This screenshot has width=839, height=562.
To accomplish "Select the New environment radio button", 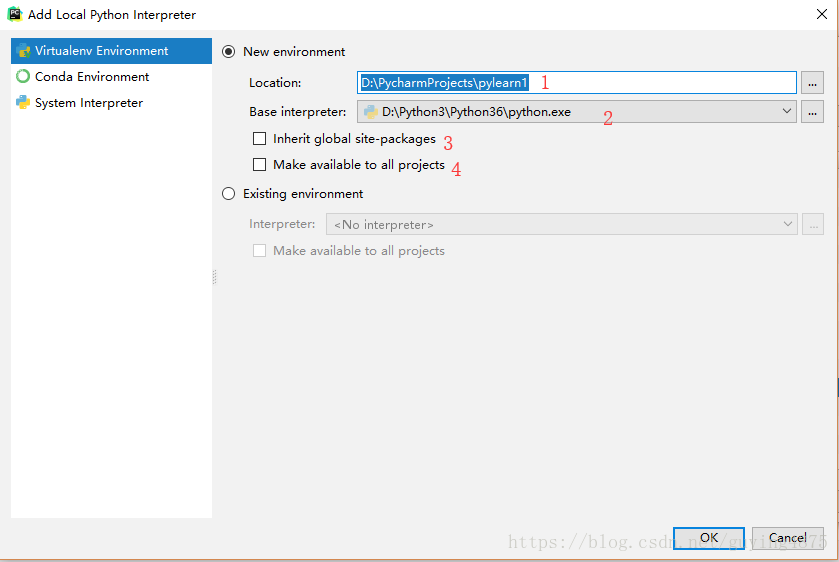I will point(228,52).
